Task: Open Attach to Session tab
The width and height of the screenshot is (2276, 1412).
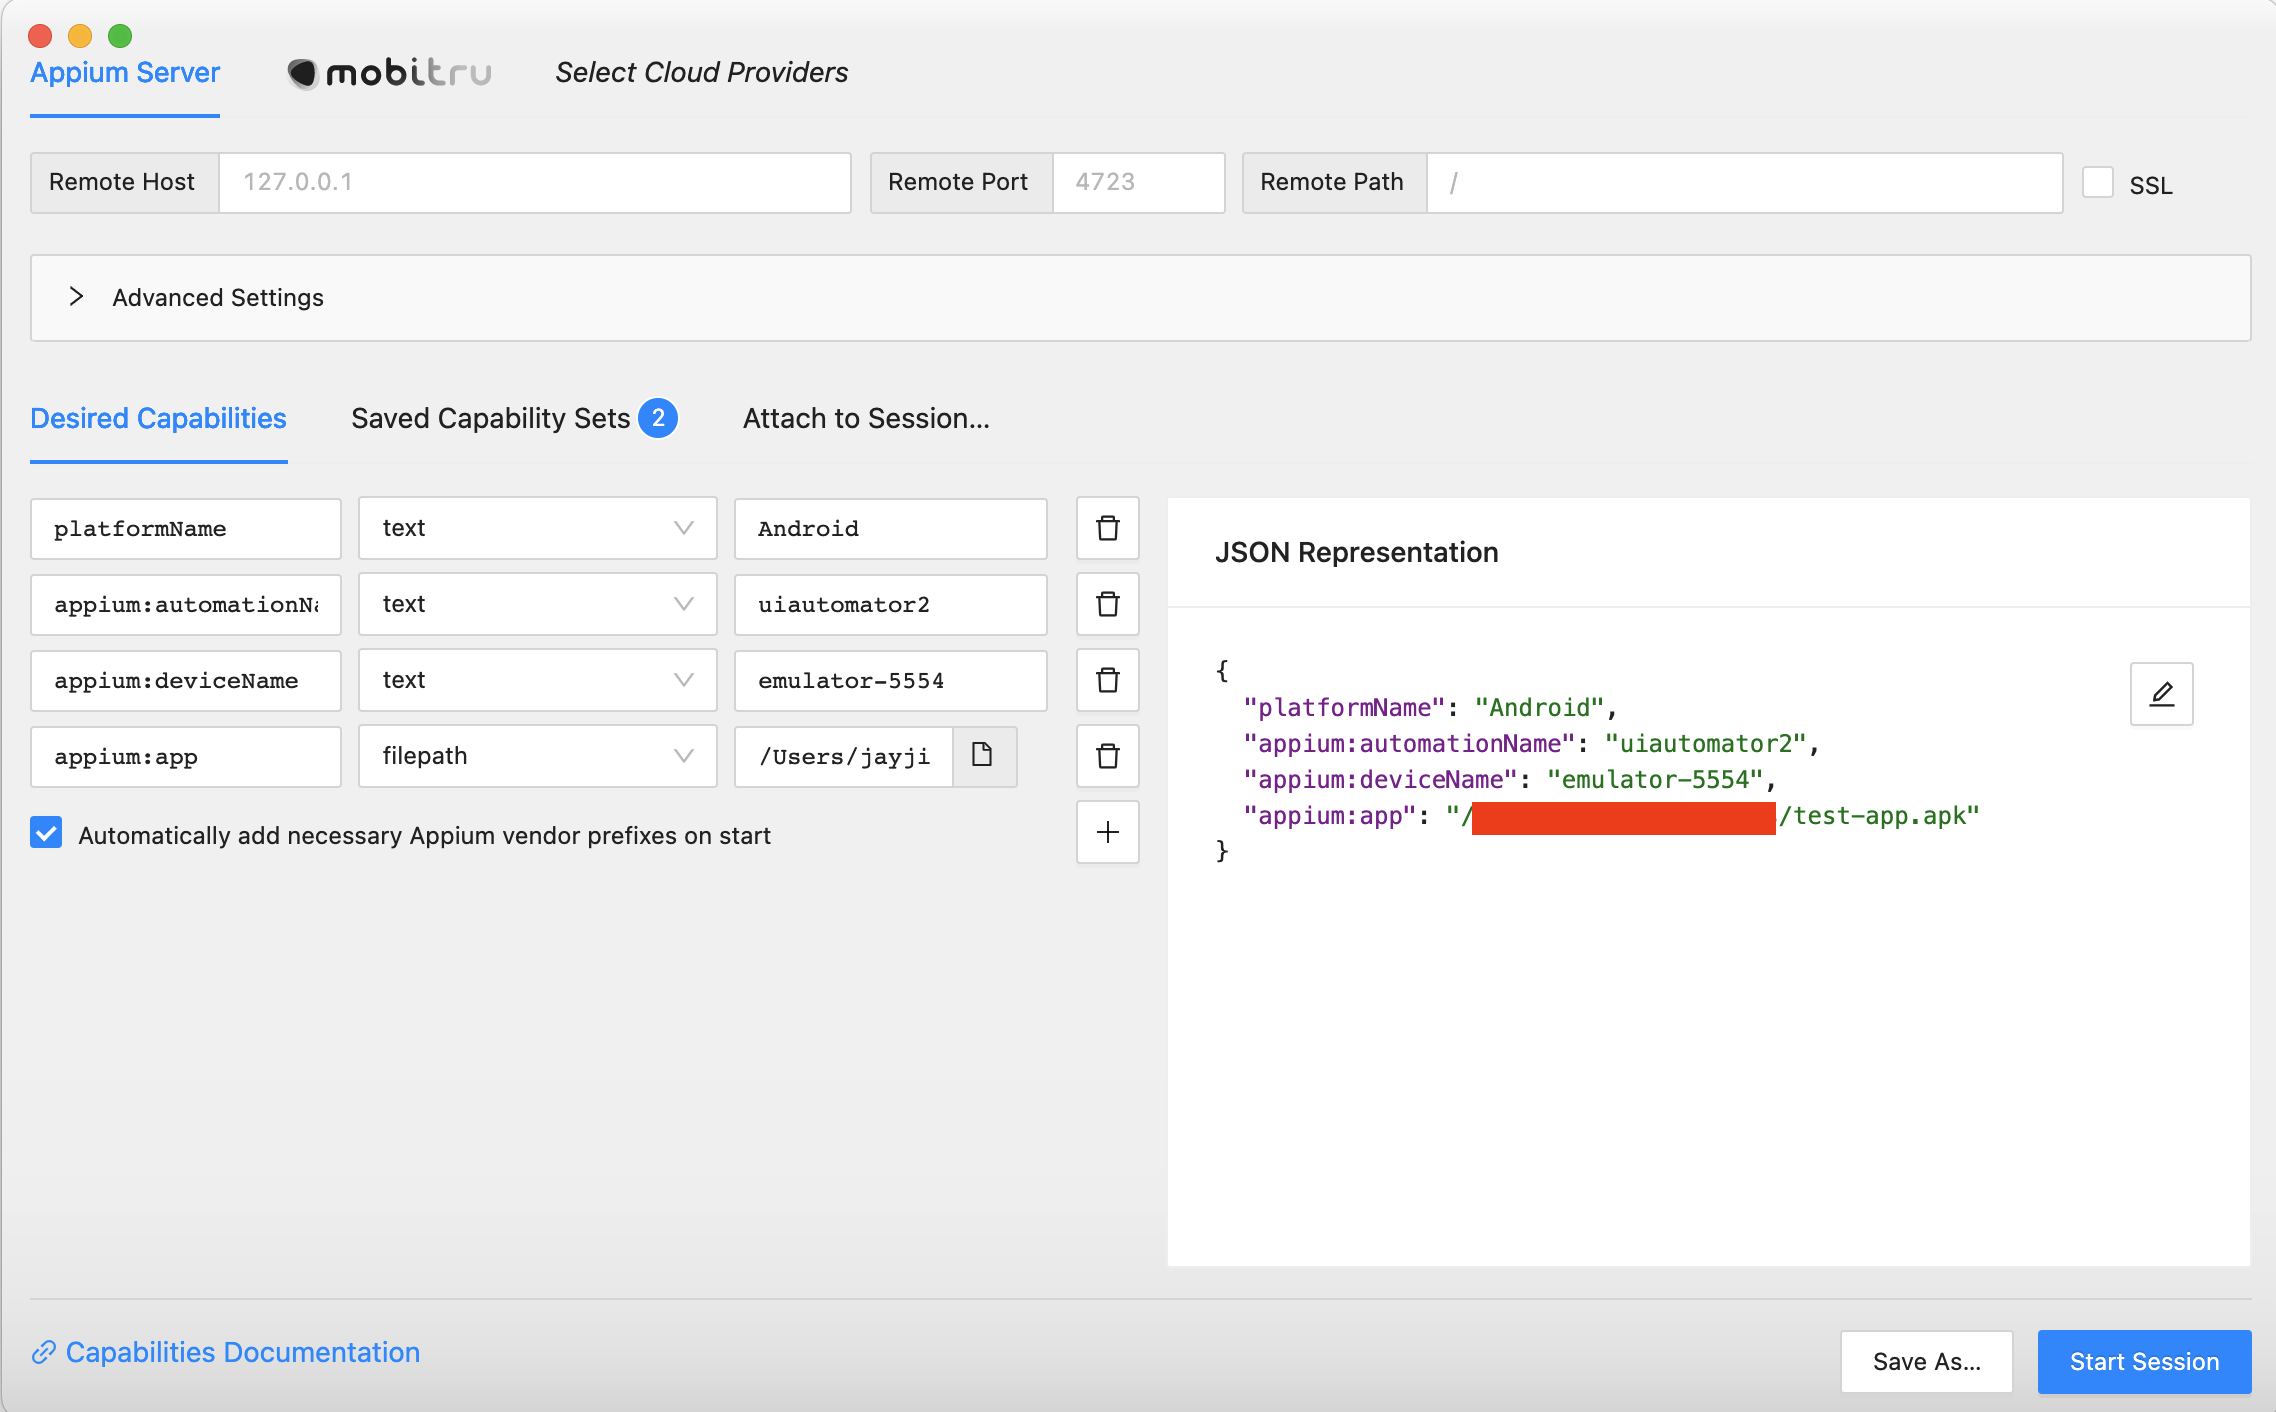Action: pos(865,418)
